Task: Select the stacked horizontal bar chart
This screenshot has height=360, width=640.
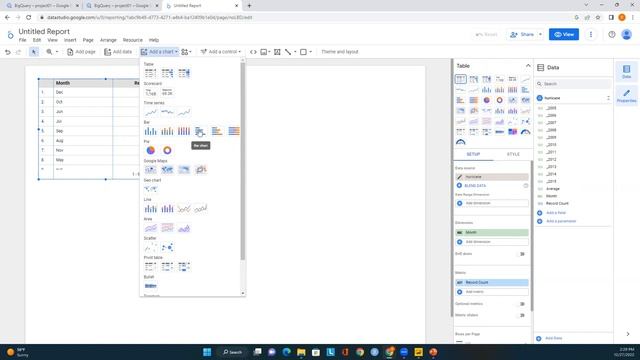Action: (217, 131)
